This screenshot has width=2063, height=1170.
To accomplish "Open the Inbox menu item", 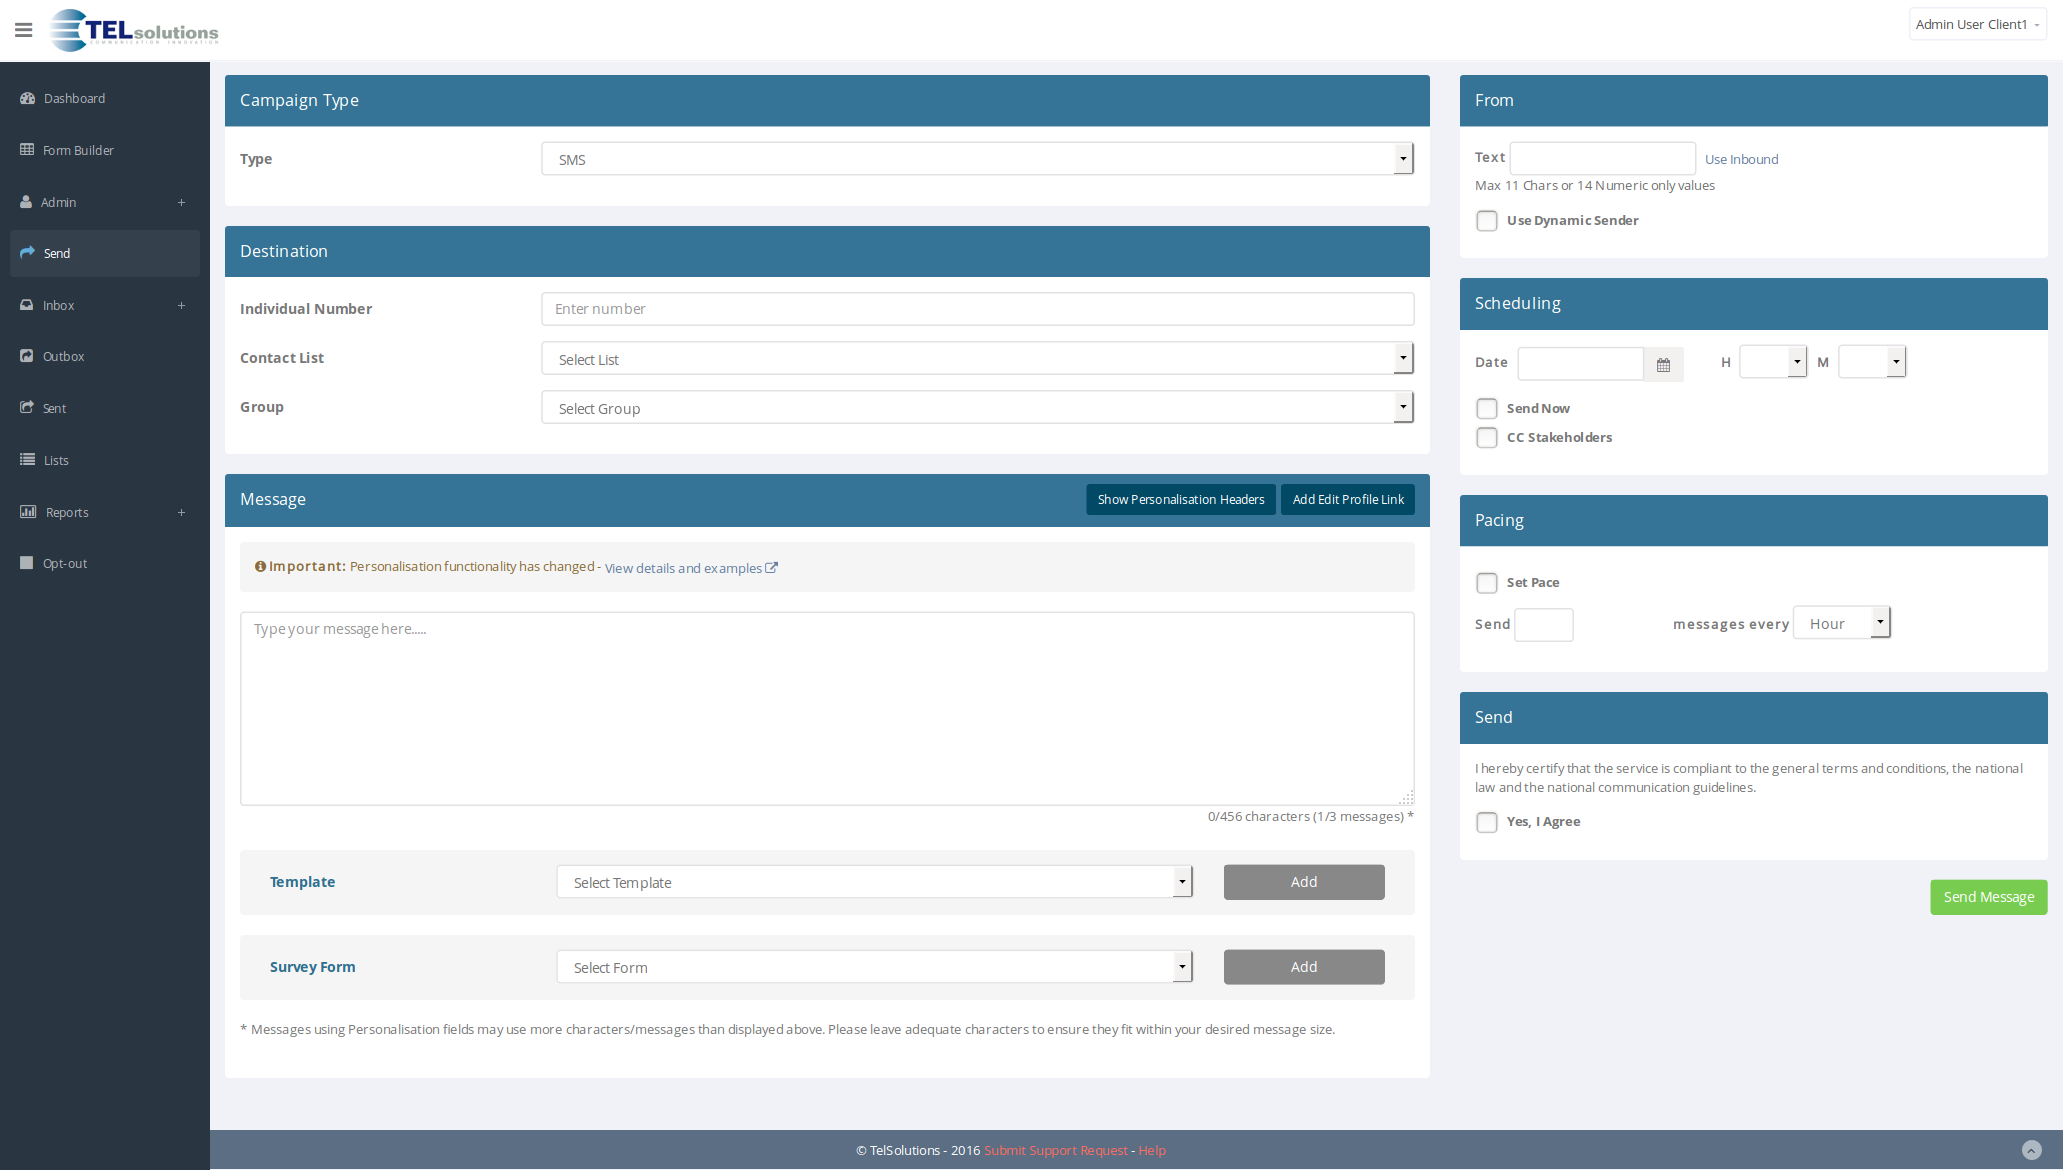I will click(59, 305).
